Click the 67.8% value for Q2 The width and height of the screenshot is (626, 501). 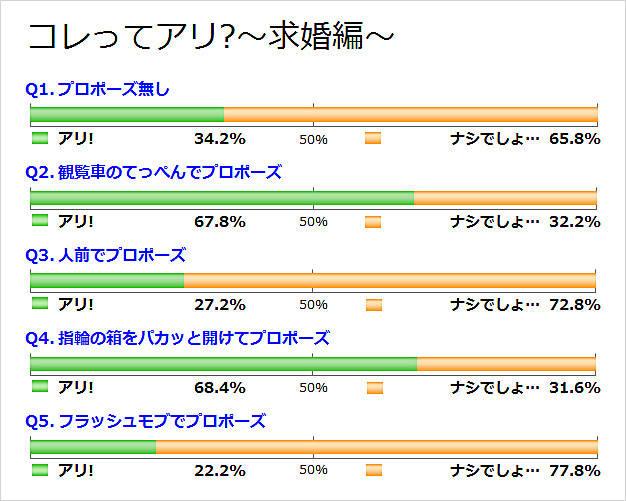point(220,222)
